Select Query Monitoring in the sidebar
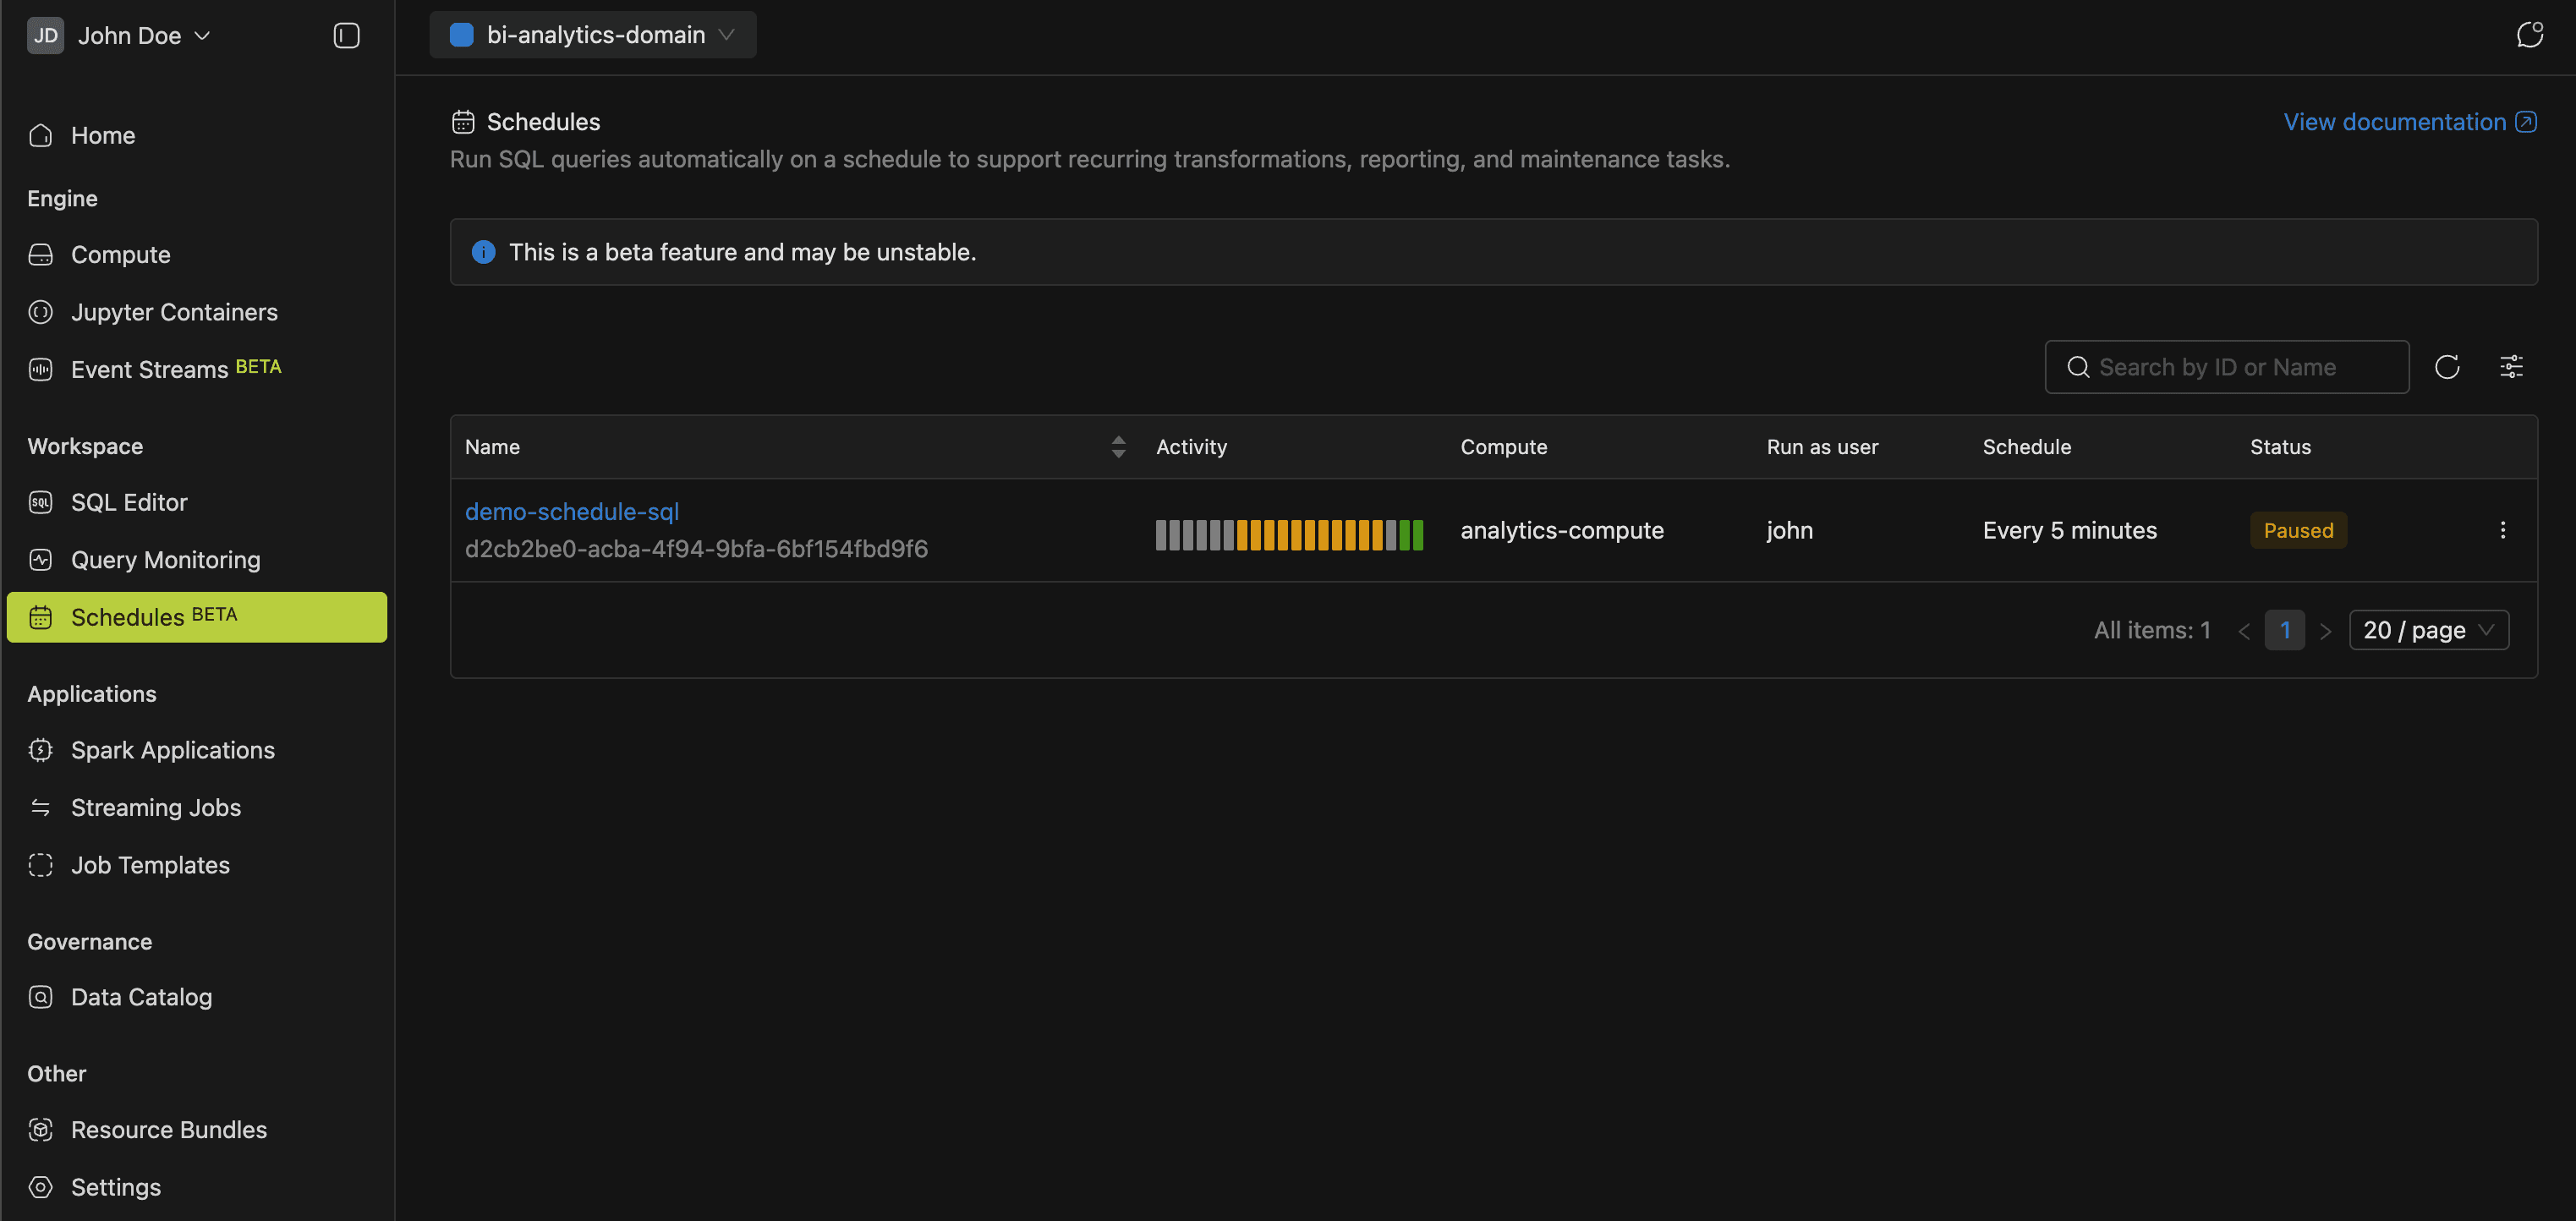2576x1221 pixels. (x=165, y=559)
